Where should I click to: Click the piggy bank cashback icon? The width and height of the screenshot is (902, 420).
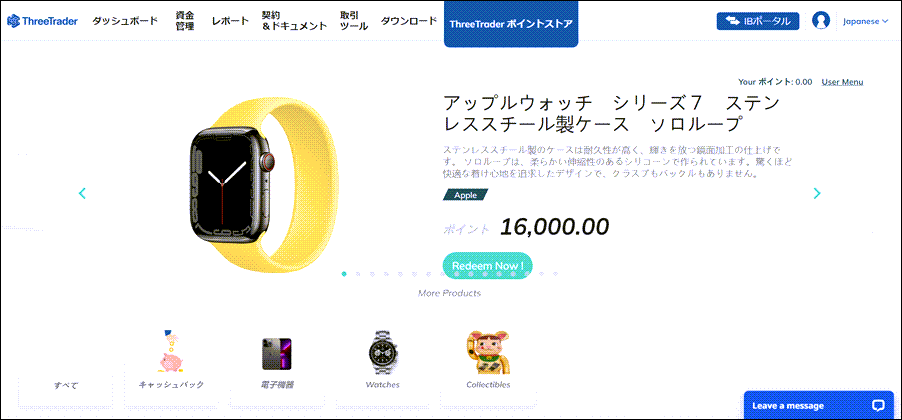(171, 351)
